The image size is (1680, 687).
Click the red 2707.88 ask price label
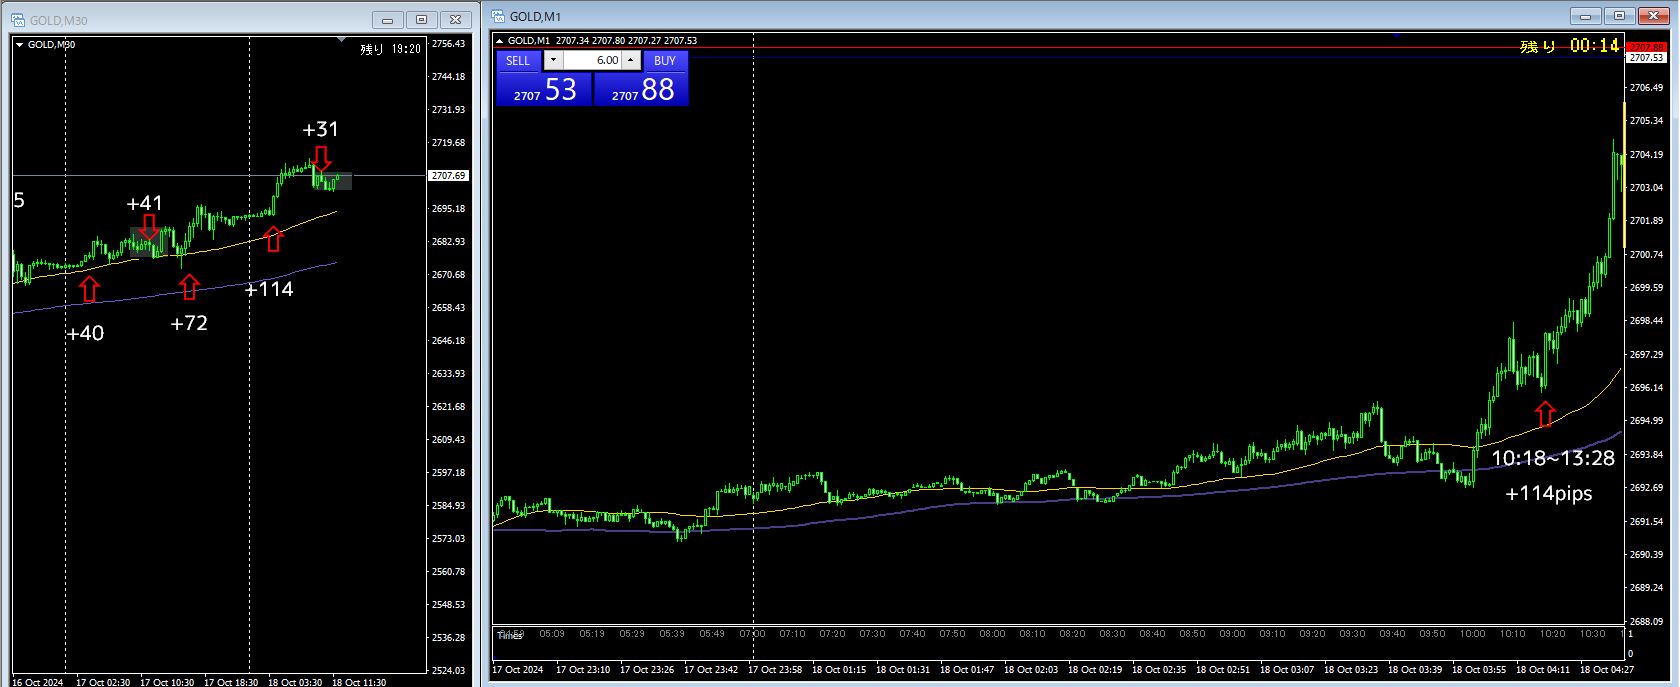(1646, 47)
